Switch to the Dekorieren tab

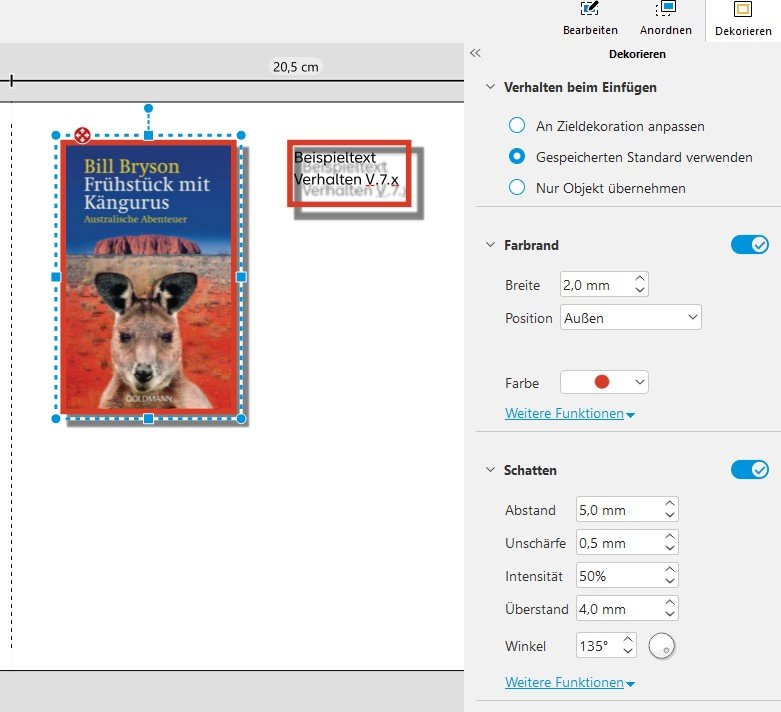click(x=743, y=19)
